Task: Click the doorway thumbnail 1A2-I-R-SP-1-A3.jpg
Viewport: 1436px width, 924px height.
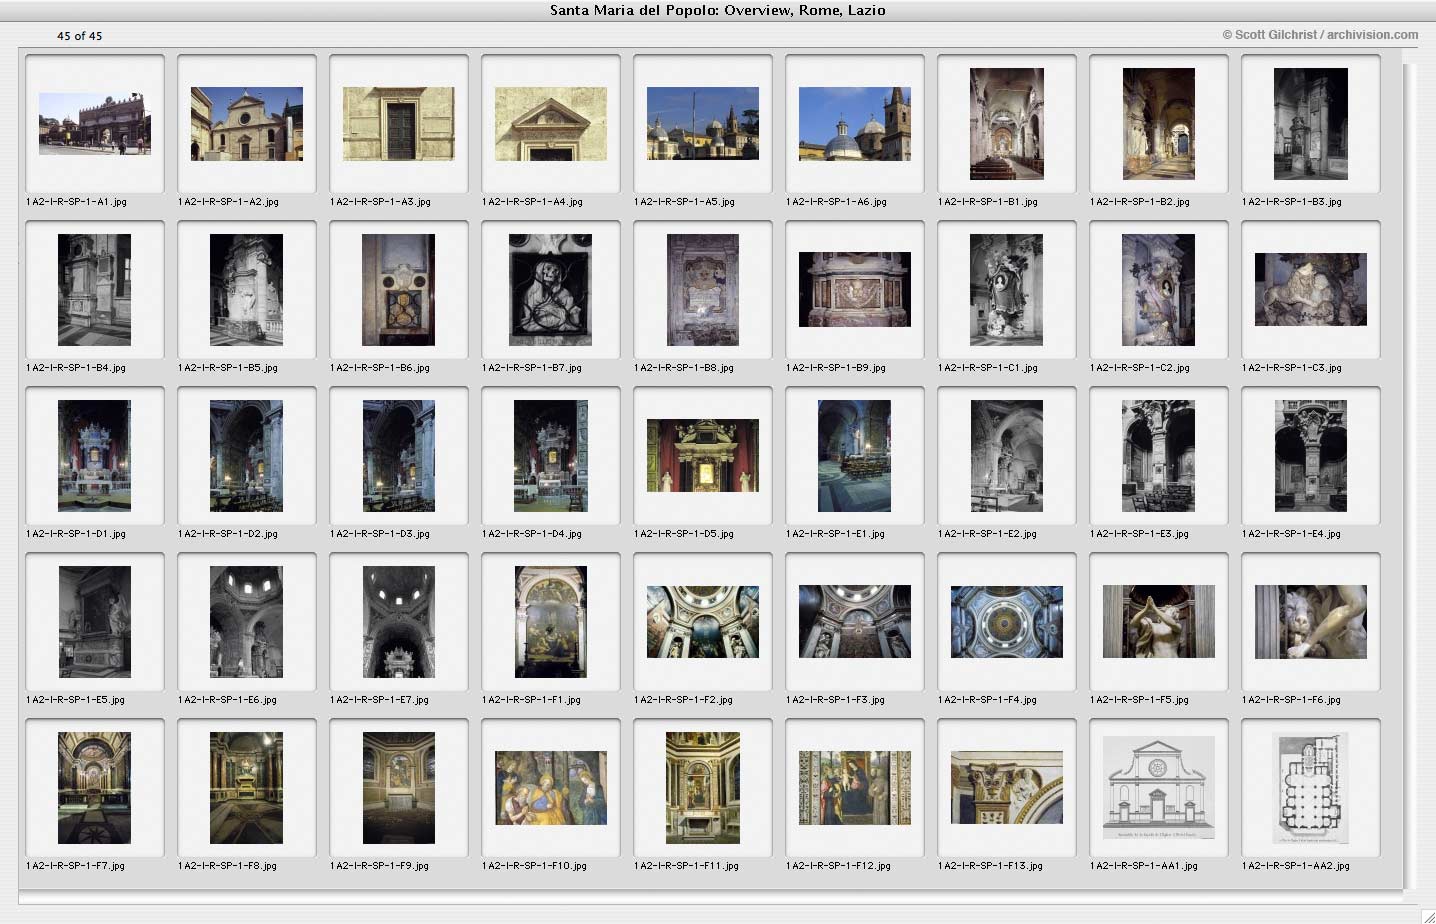Action: click(x=399, y=124)
